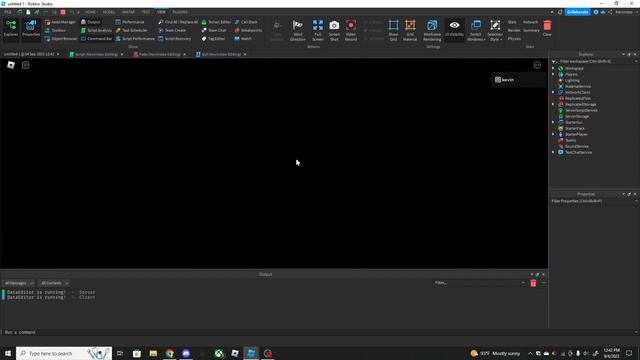The height and width of the screenshot is (360, 640).
Task: Open the Object Browser
Action: click(x=61, y=39)
